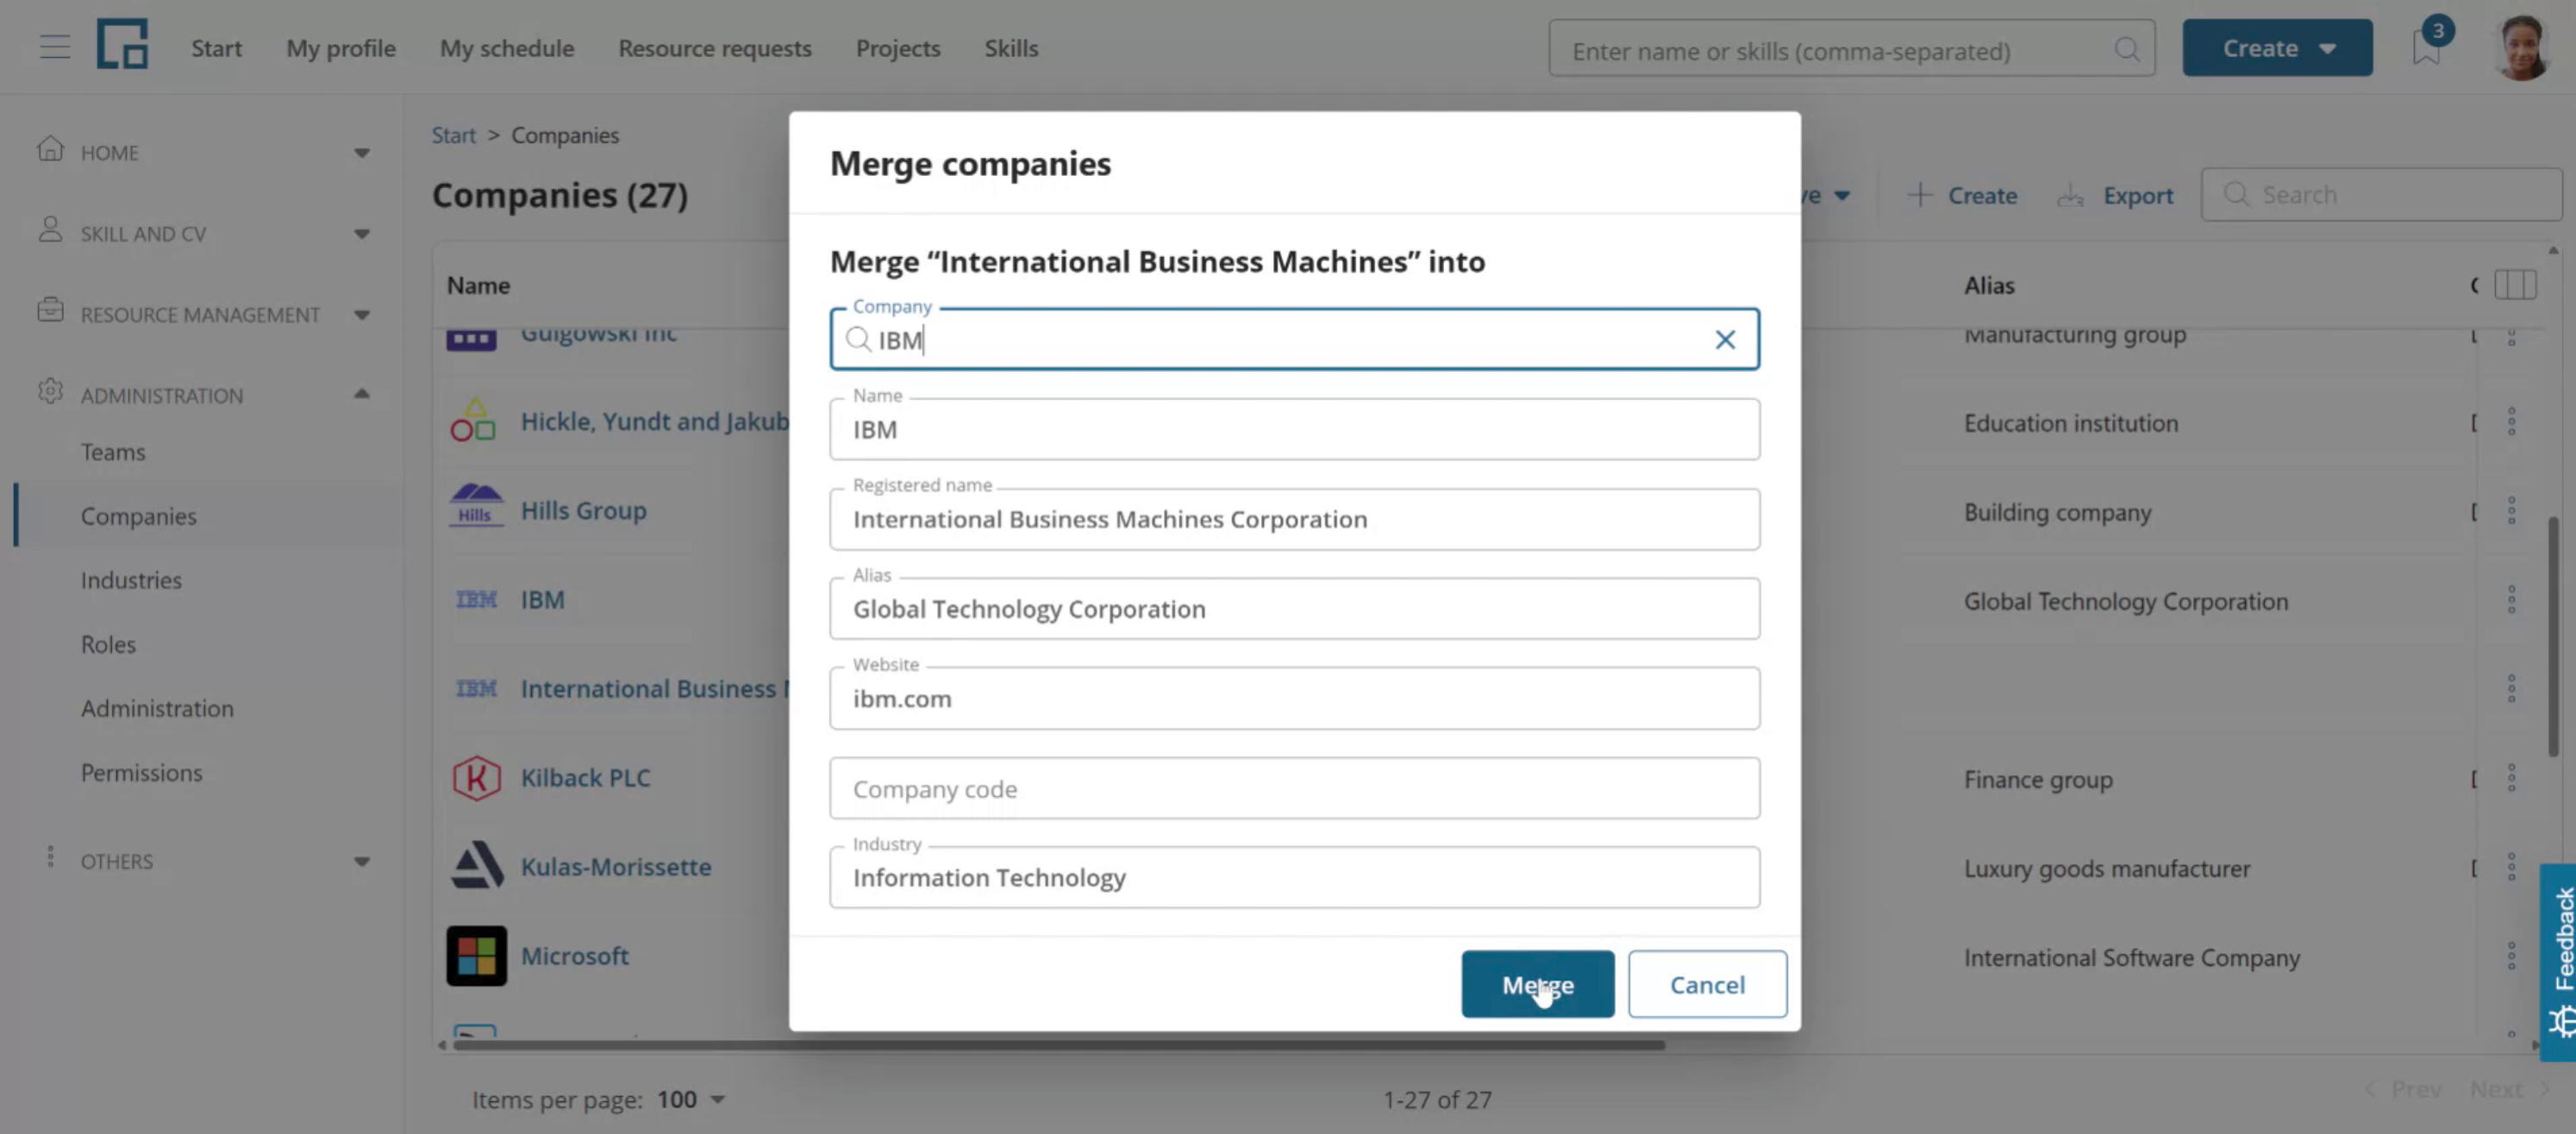The image size is (2576, 1134).
Task: Click the column settings icon
Action: (2515, 285)
